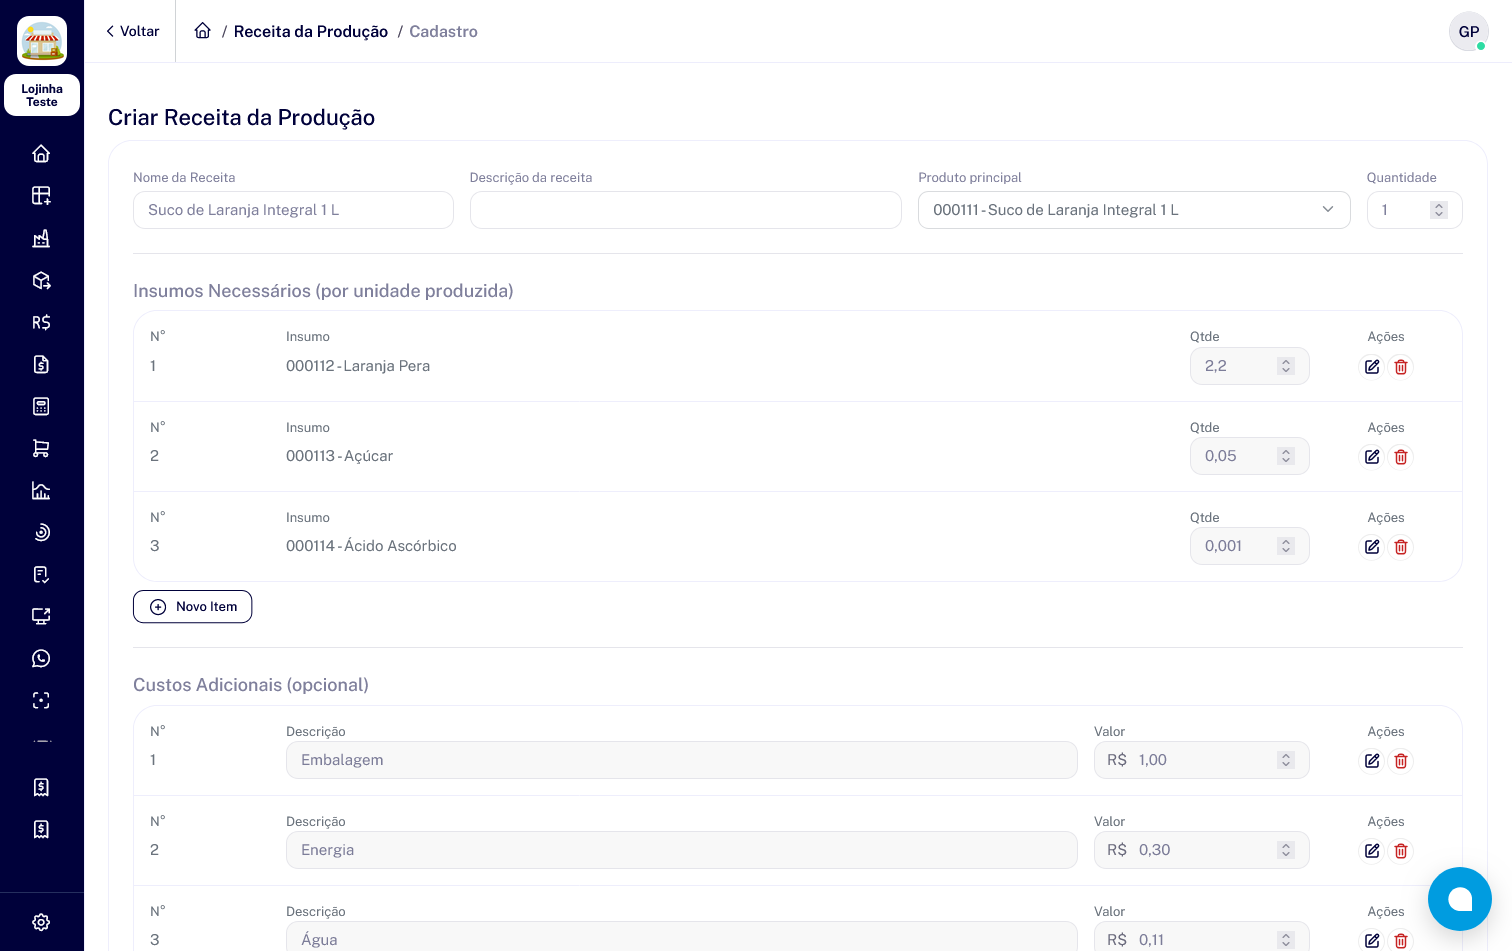Open settings gear in the sidebar

[41, 922]
